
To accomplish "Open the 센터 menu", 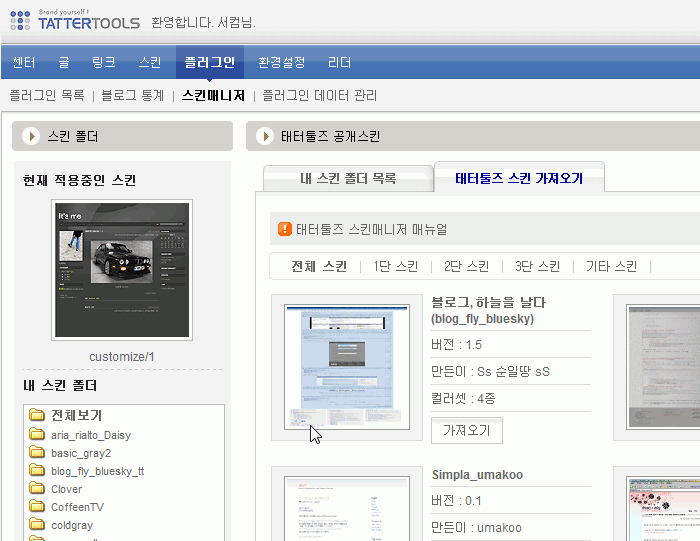I will click(x=24, y=62).
